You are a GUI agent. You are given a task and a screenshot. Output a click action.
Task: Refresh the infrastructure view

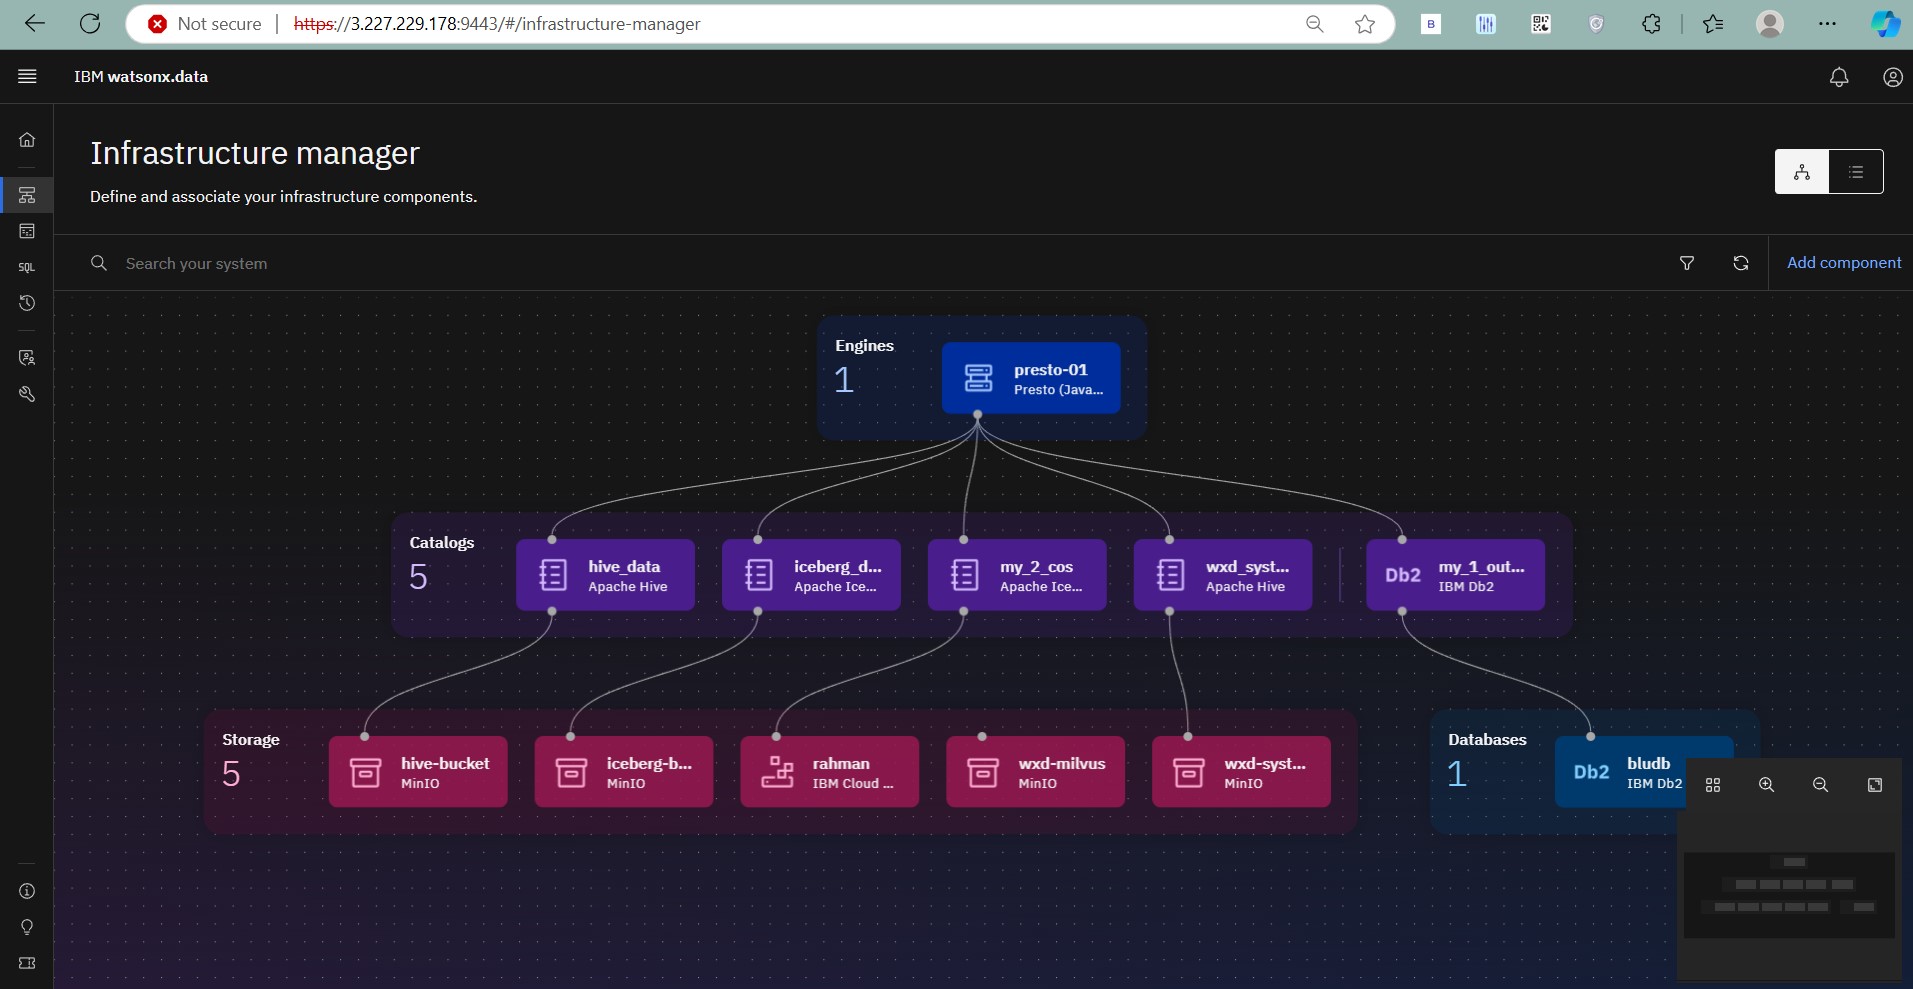pyautogui.click(x=1741, y=263)
